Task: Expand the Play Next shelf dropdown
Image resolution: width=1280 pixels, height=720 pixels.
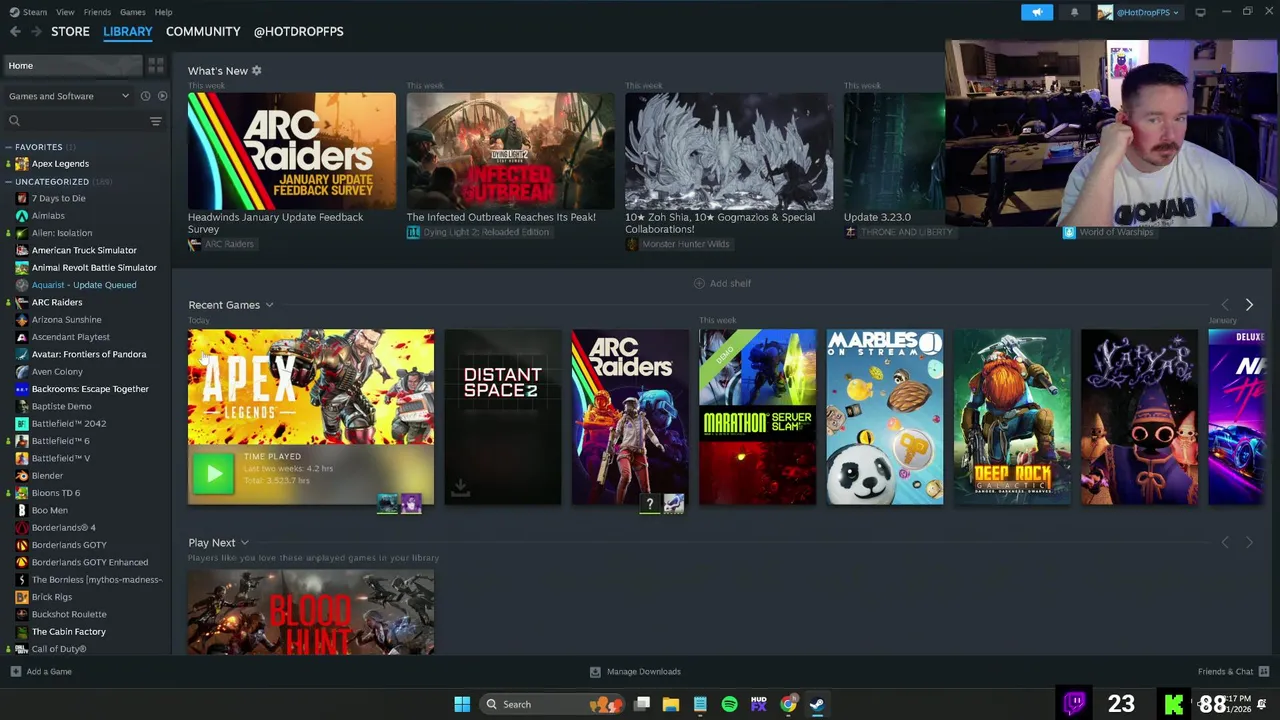Action: pyautogui.click(x=244, y=543)
